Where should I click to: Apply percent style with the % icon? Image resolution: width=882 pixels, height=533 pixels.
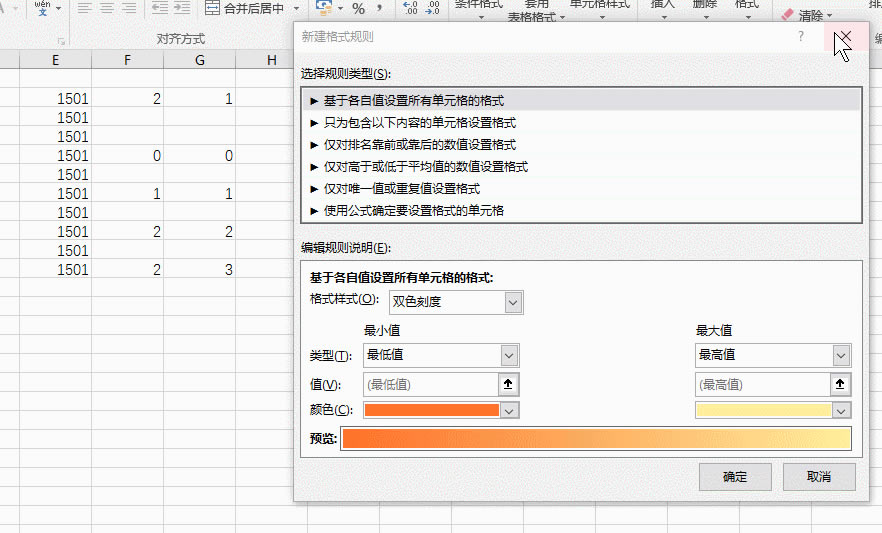(358, 8)
